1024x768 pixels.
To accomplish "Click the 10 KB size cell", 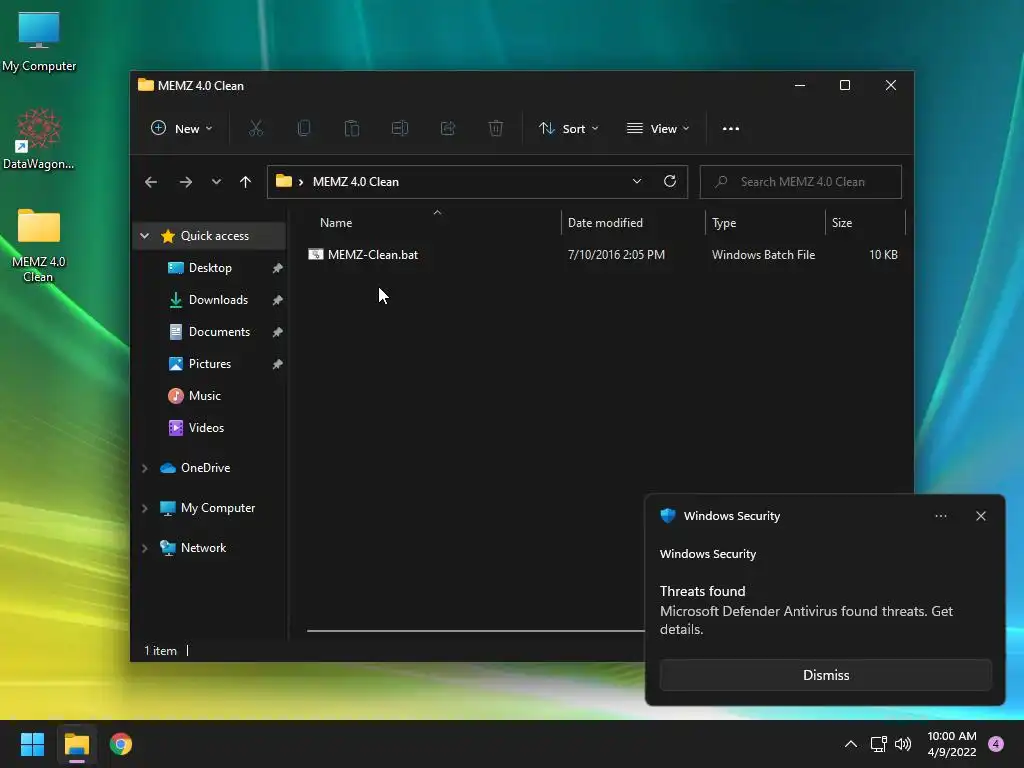I will tap(883, 255).
